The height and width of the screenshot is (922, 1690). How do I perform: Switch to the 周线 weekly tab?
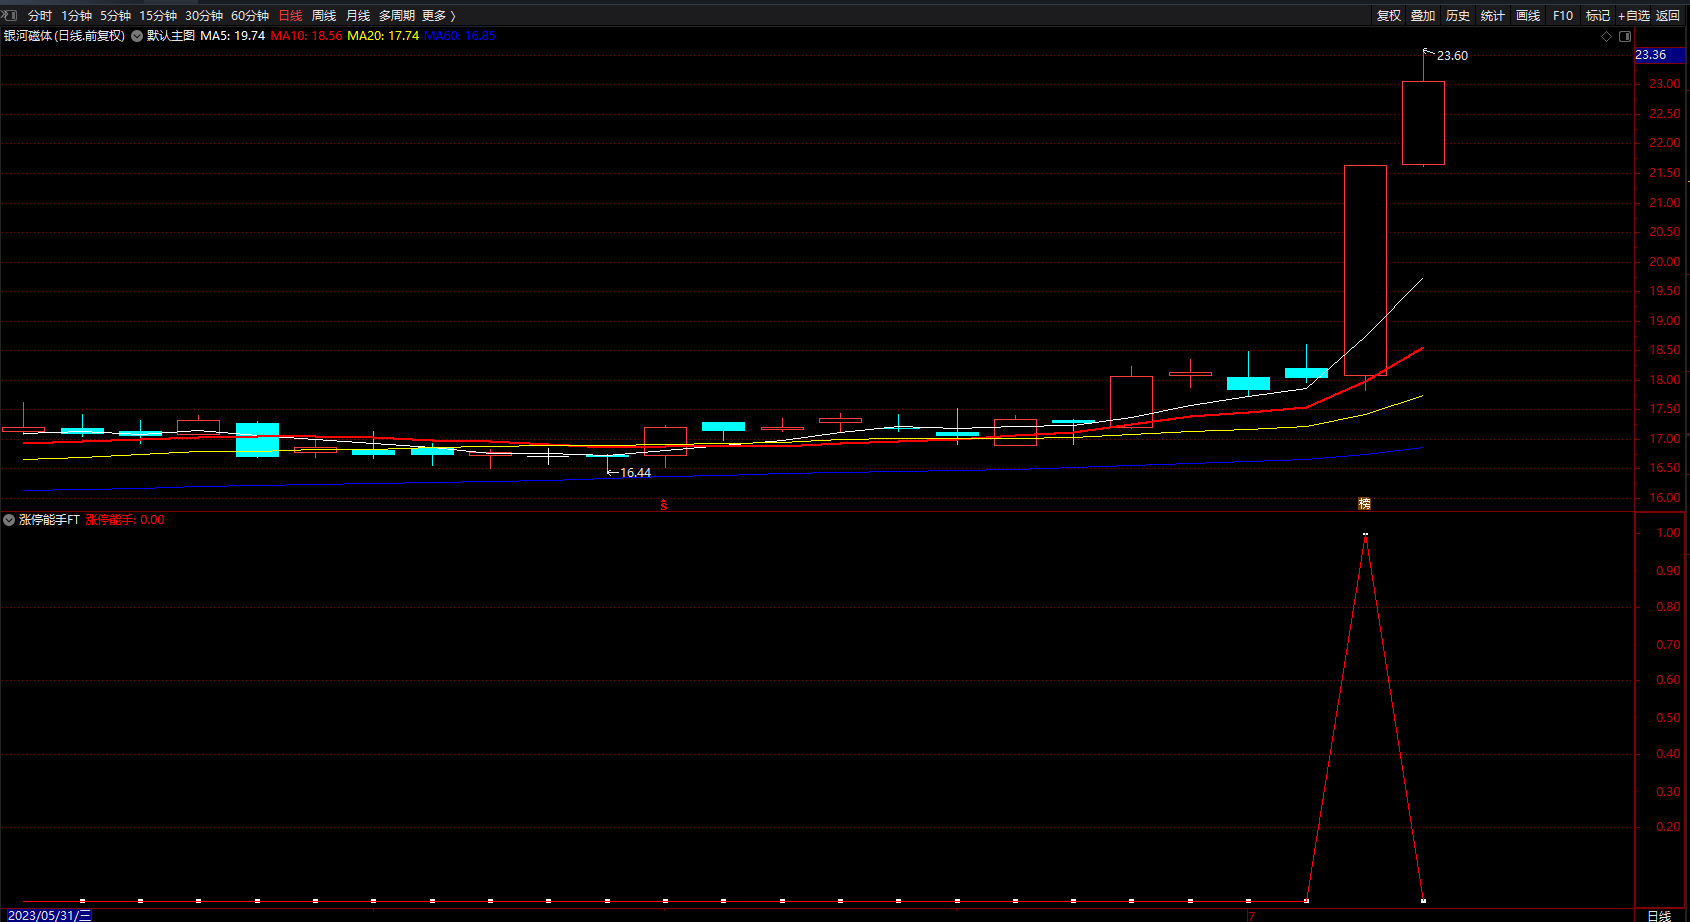point(324,16)
